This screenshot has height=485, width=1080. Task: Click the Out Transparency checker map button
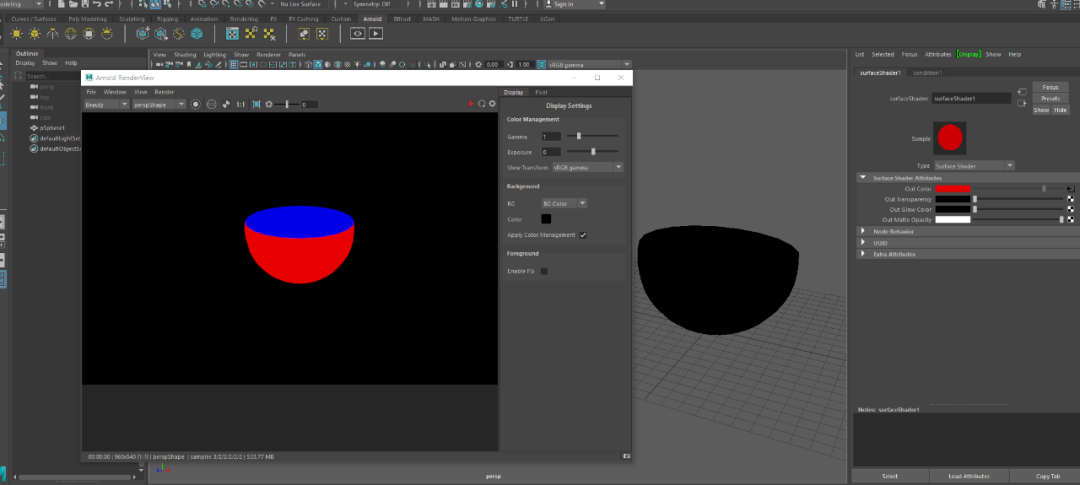pos(1070,199)
